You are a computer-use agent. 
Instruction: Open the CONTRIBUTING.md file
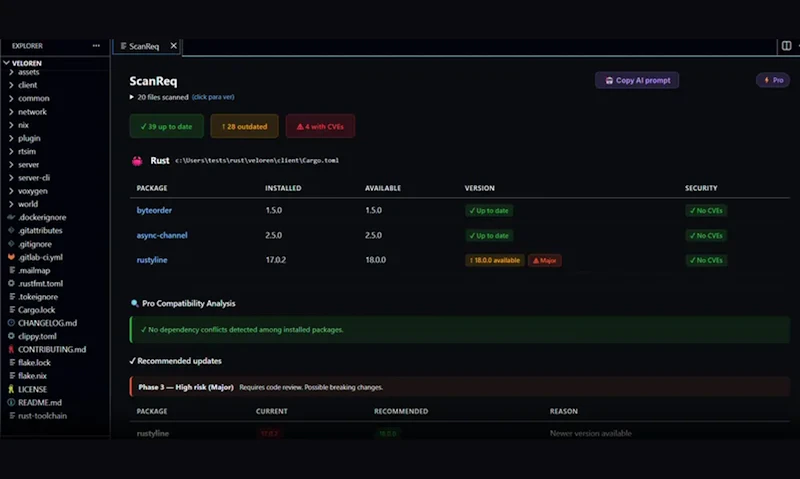[52, 349]
